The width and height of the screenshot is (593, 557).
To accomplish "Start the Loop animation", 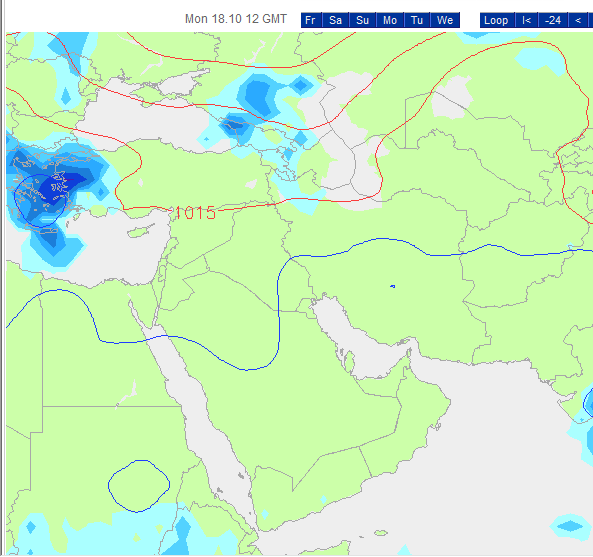I will click(x=496, y=20).
